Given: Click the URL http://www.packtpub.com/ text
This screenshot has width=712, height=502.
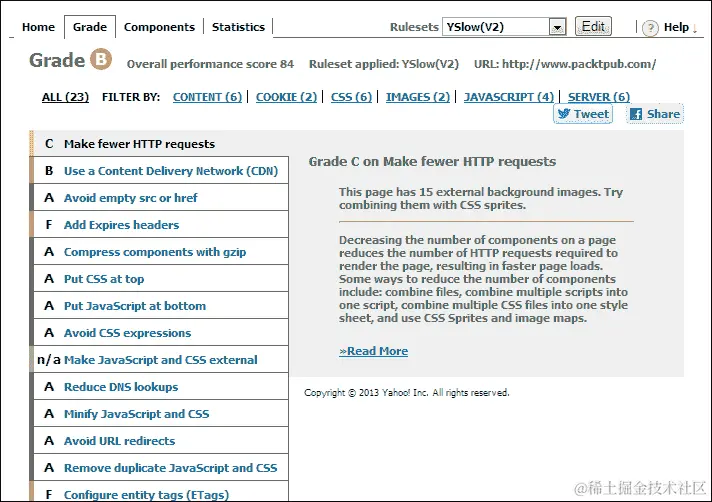Looking at the screenshot, I should click(x=565, y=64).
